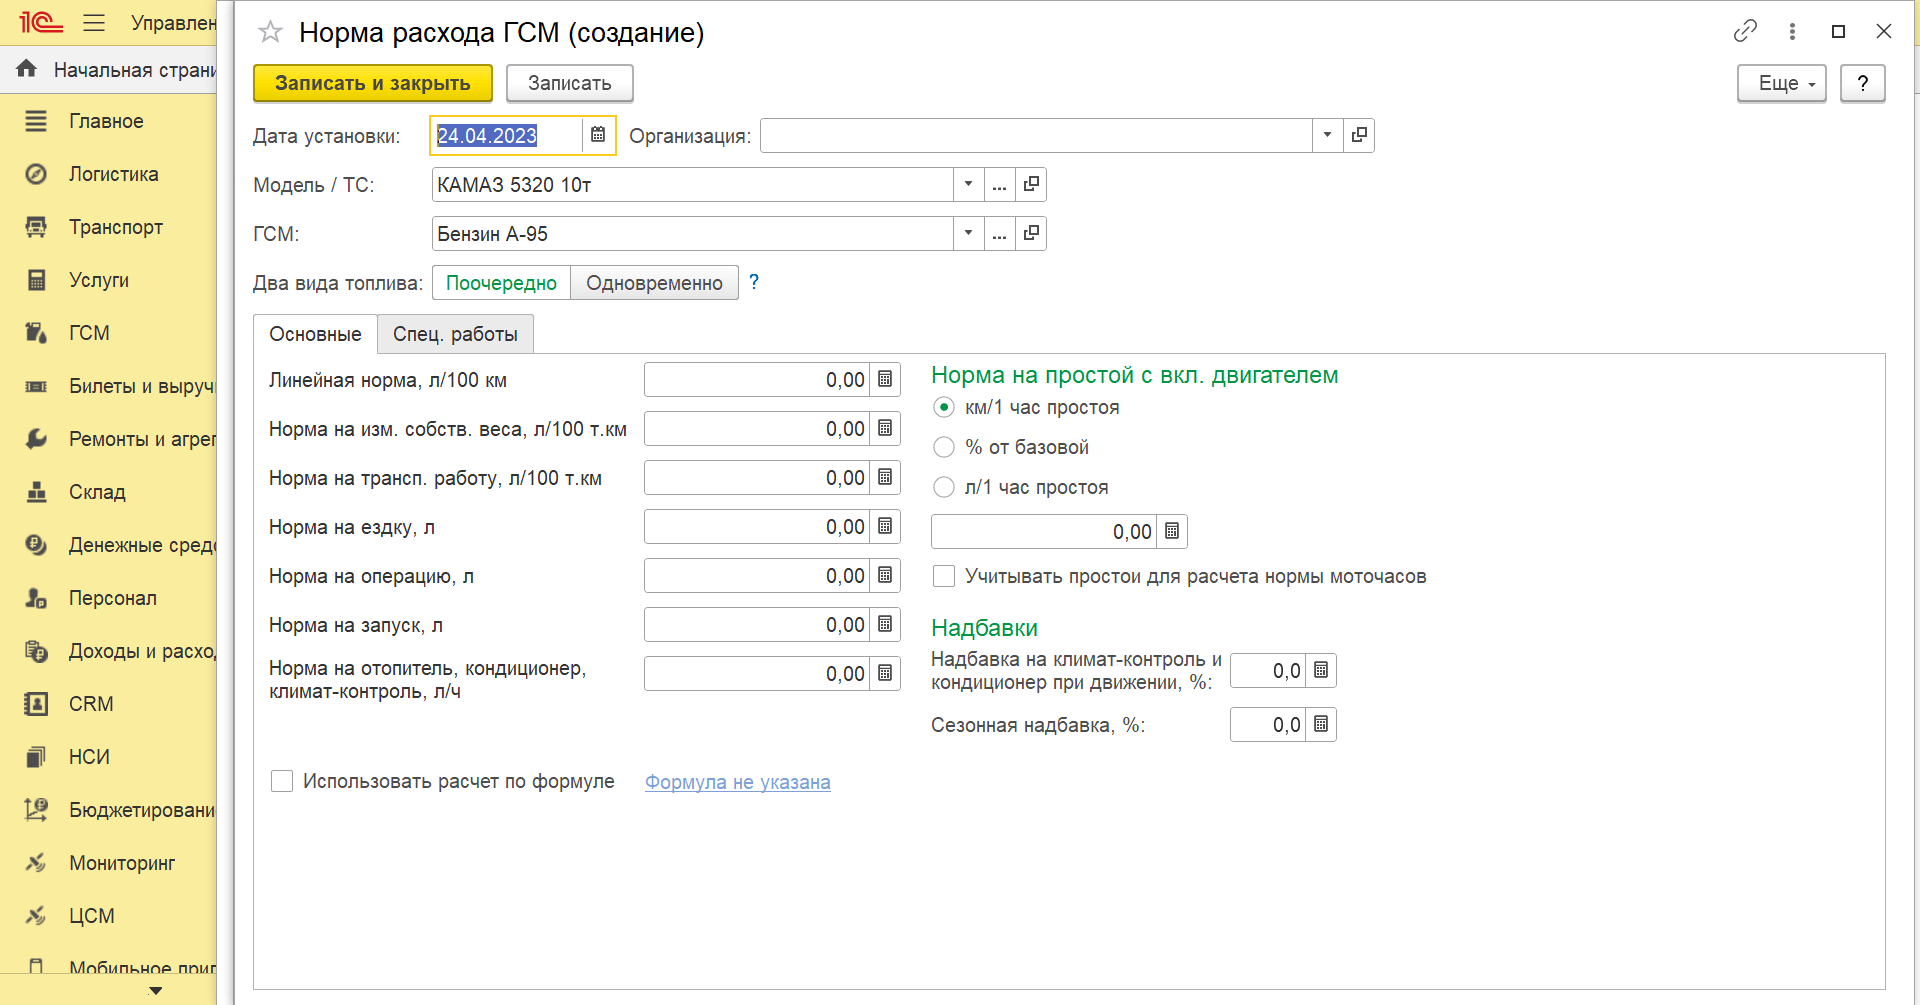Check 'Учитывать простои для расчета нормы моточасов'
This screenshot has height=1005, width=1920.
(944, 576)
